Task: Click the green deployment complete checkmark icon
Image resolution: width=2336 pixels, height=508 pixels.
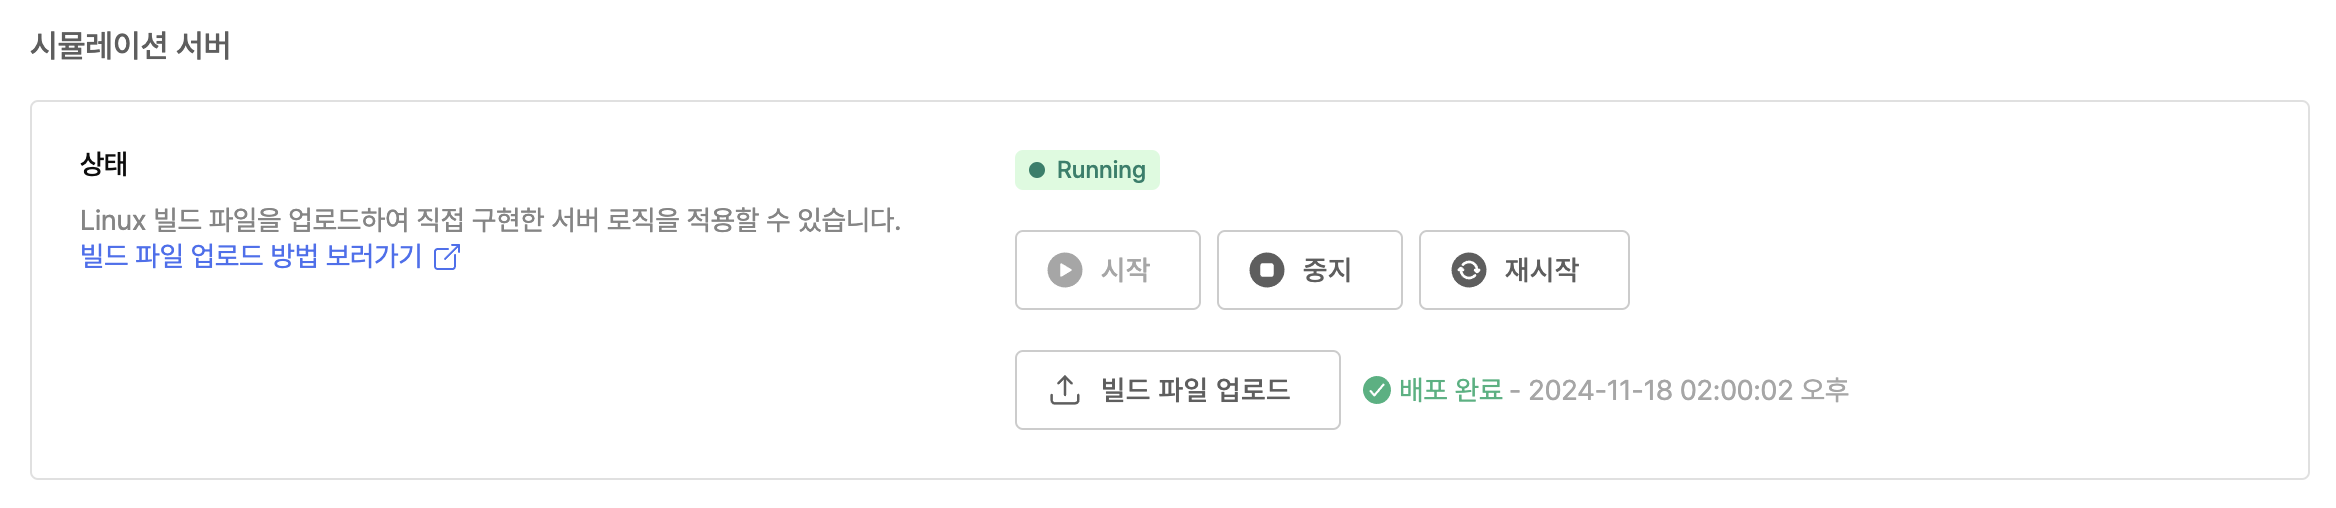Action: 1377,390
